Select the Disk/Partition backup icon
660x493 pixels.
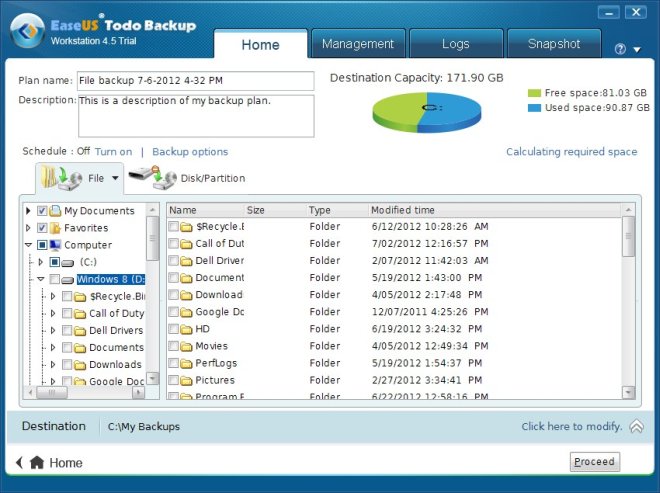tap(152, 177)
